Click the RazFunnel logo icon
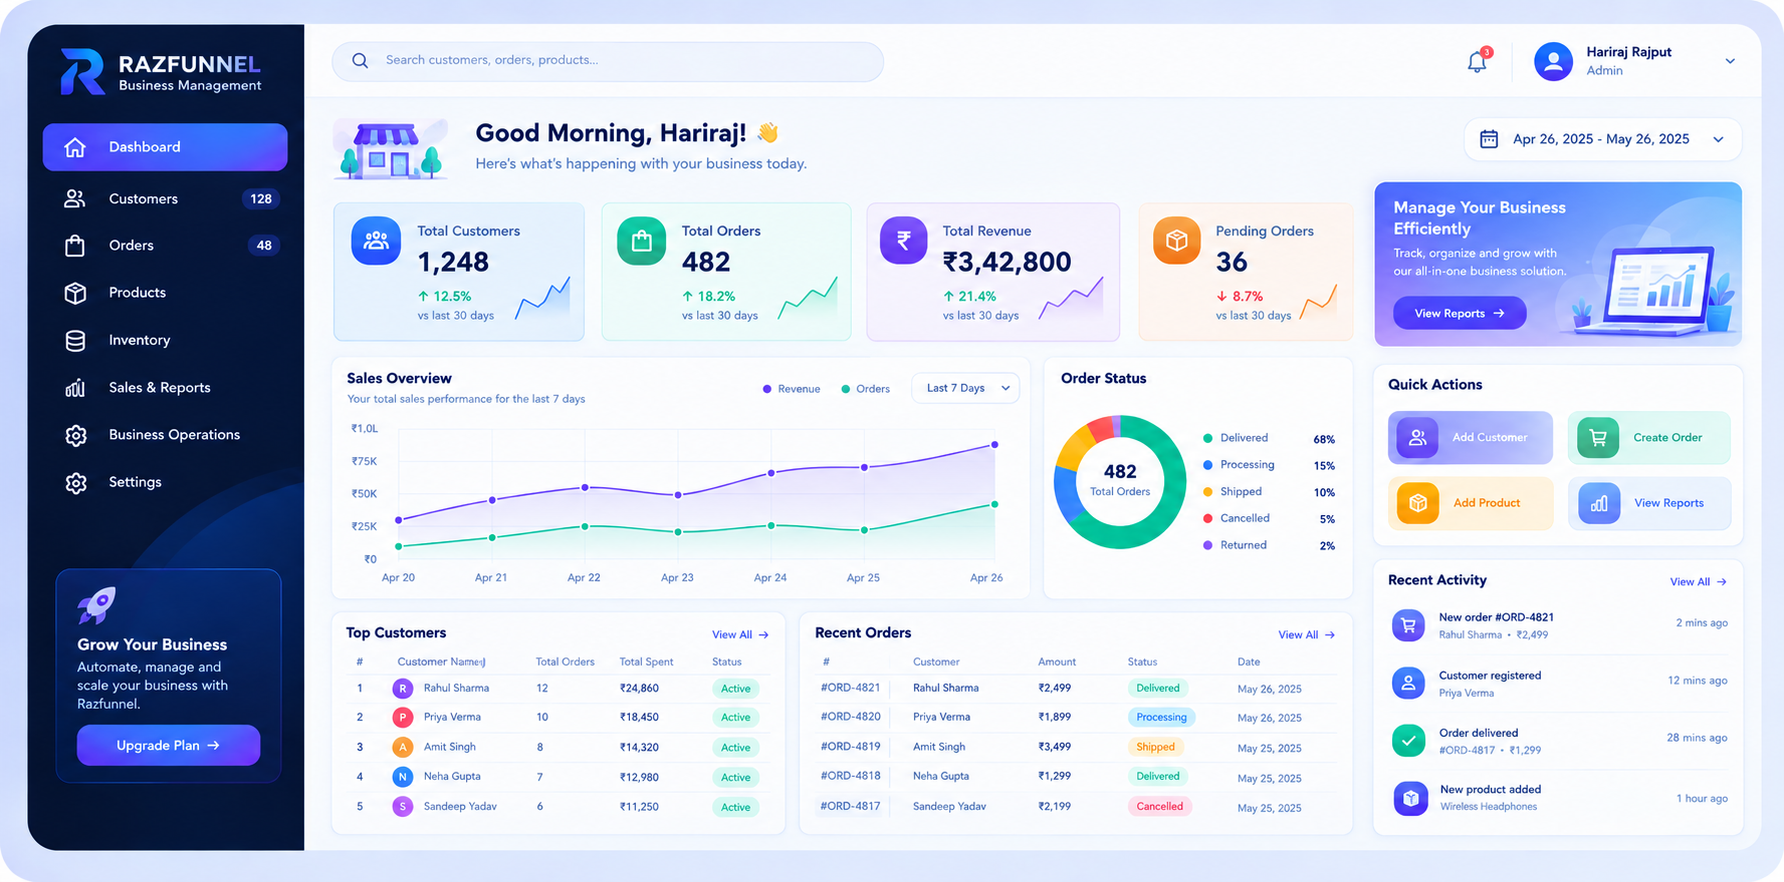 click(x=82, y=71)
